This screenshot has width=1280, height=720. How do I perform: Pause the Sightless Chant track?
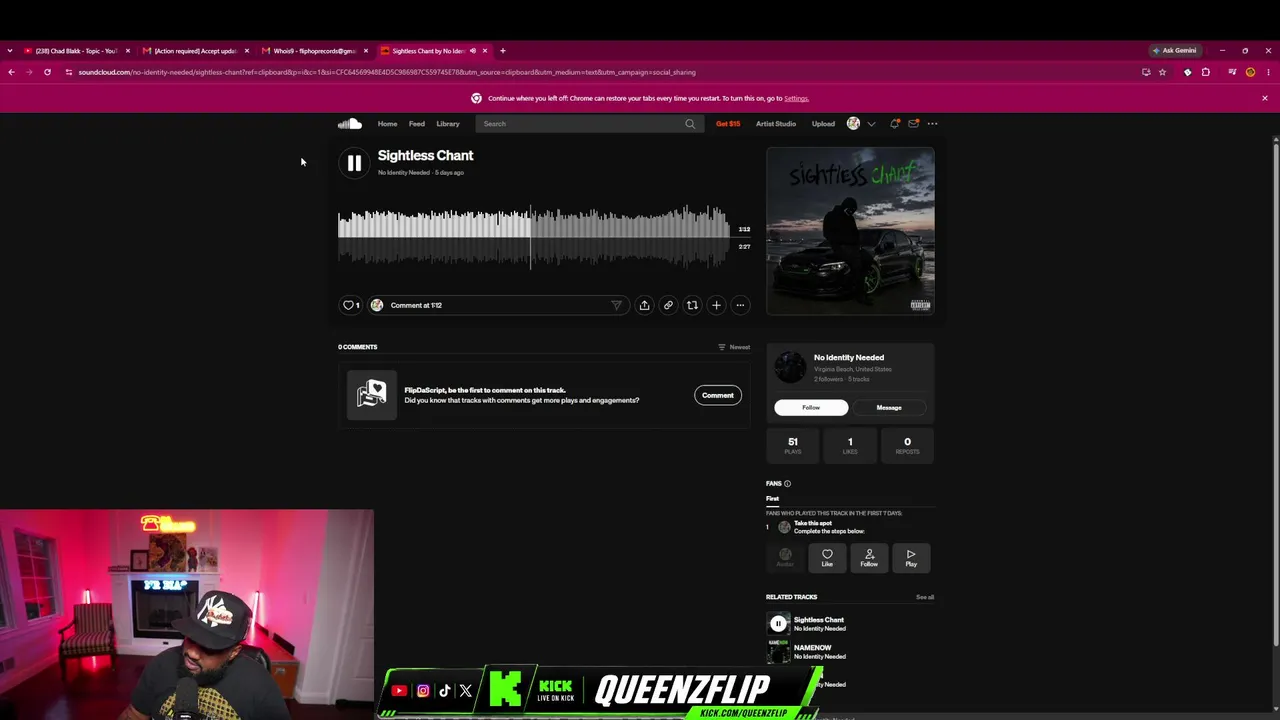coord(354,163)
